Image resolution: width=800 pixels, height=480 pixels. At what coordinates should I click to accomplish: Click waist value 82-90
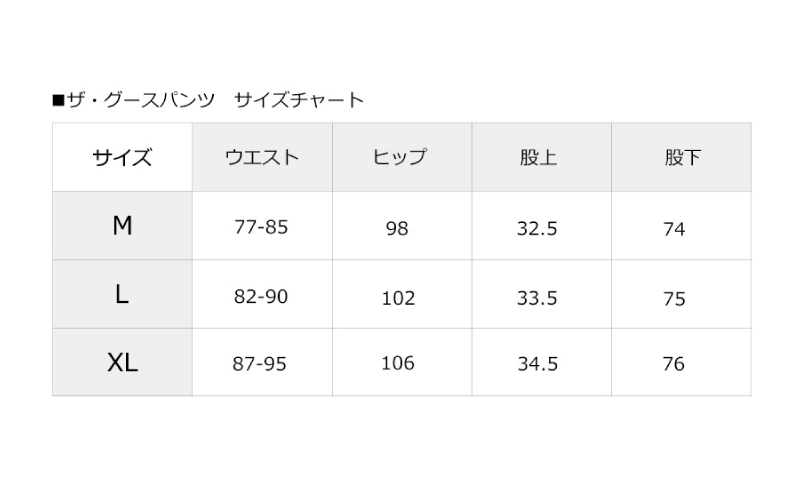tap(261, 296)
